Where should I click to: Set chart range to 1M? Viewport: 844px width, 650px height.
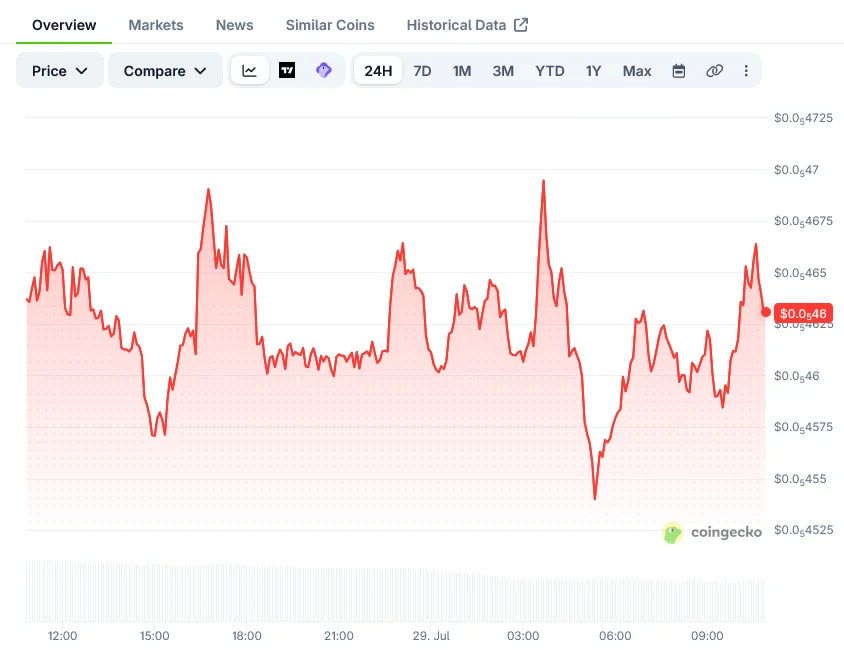(x=462, y=71)
